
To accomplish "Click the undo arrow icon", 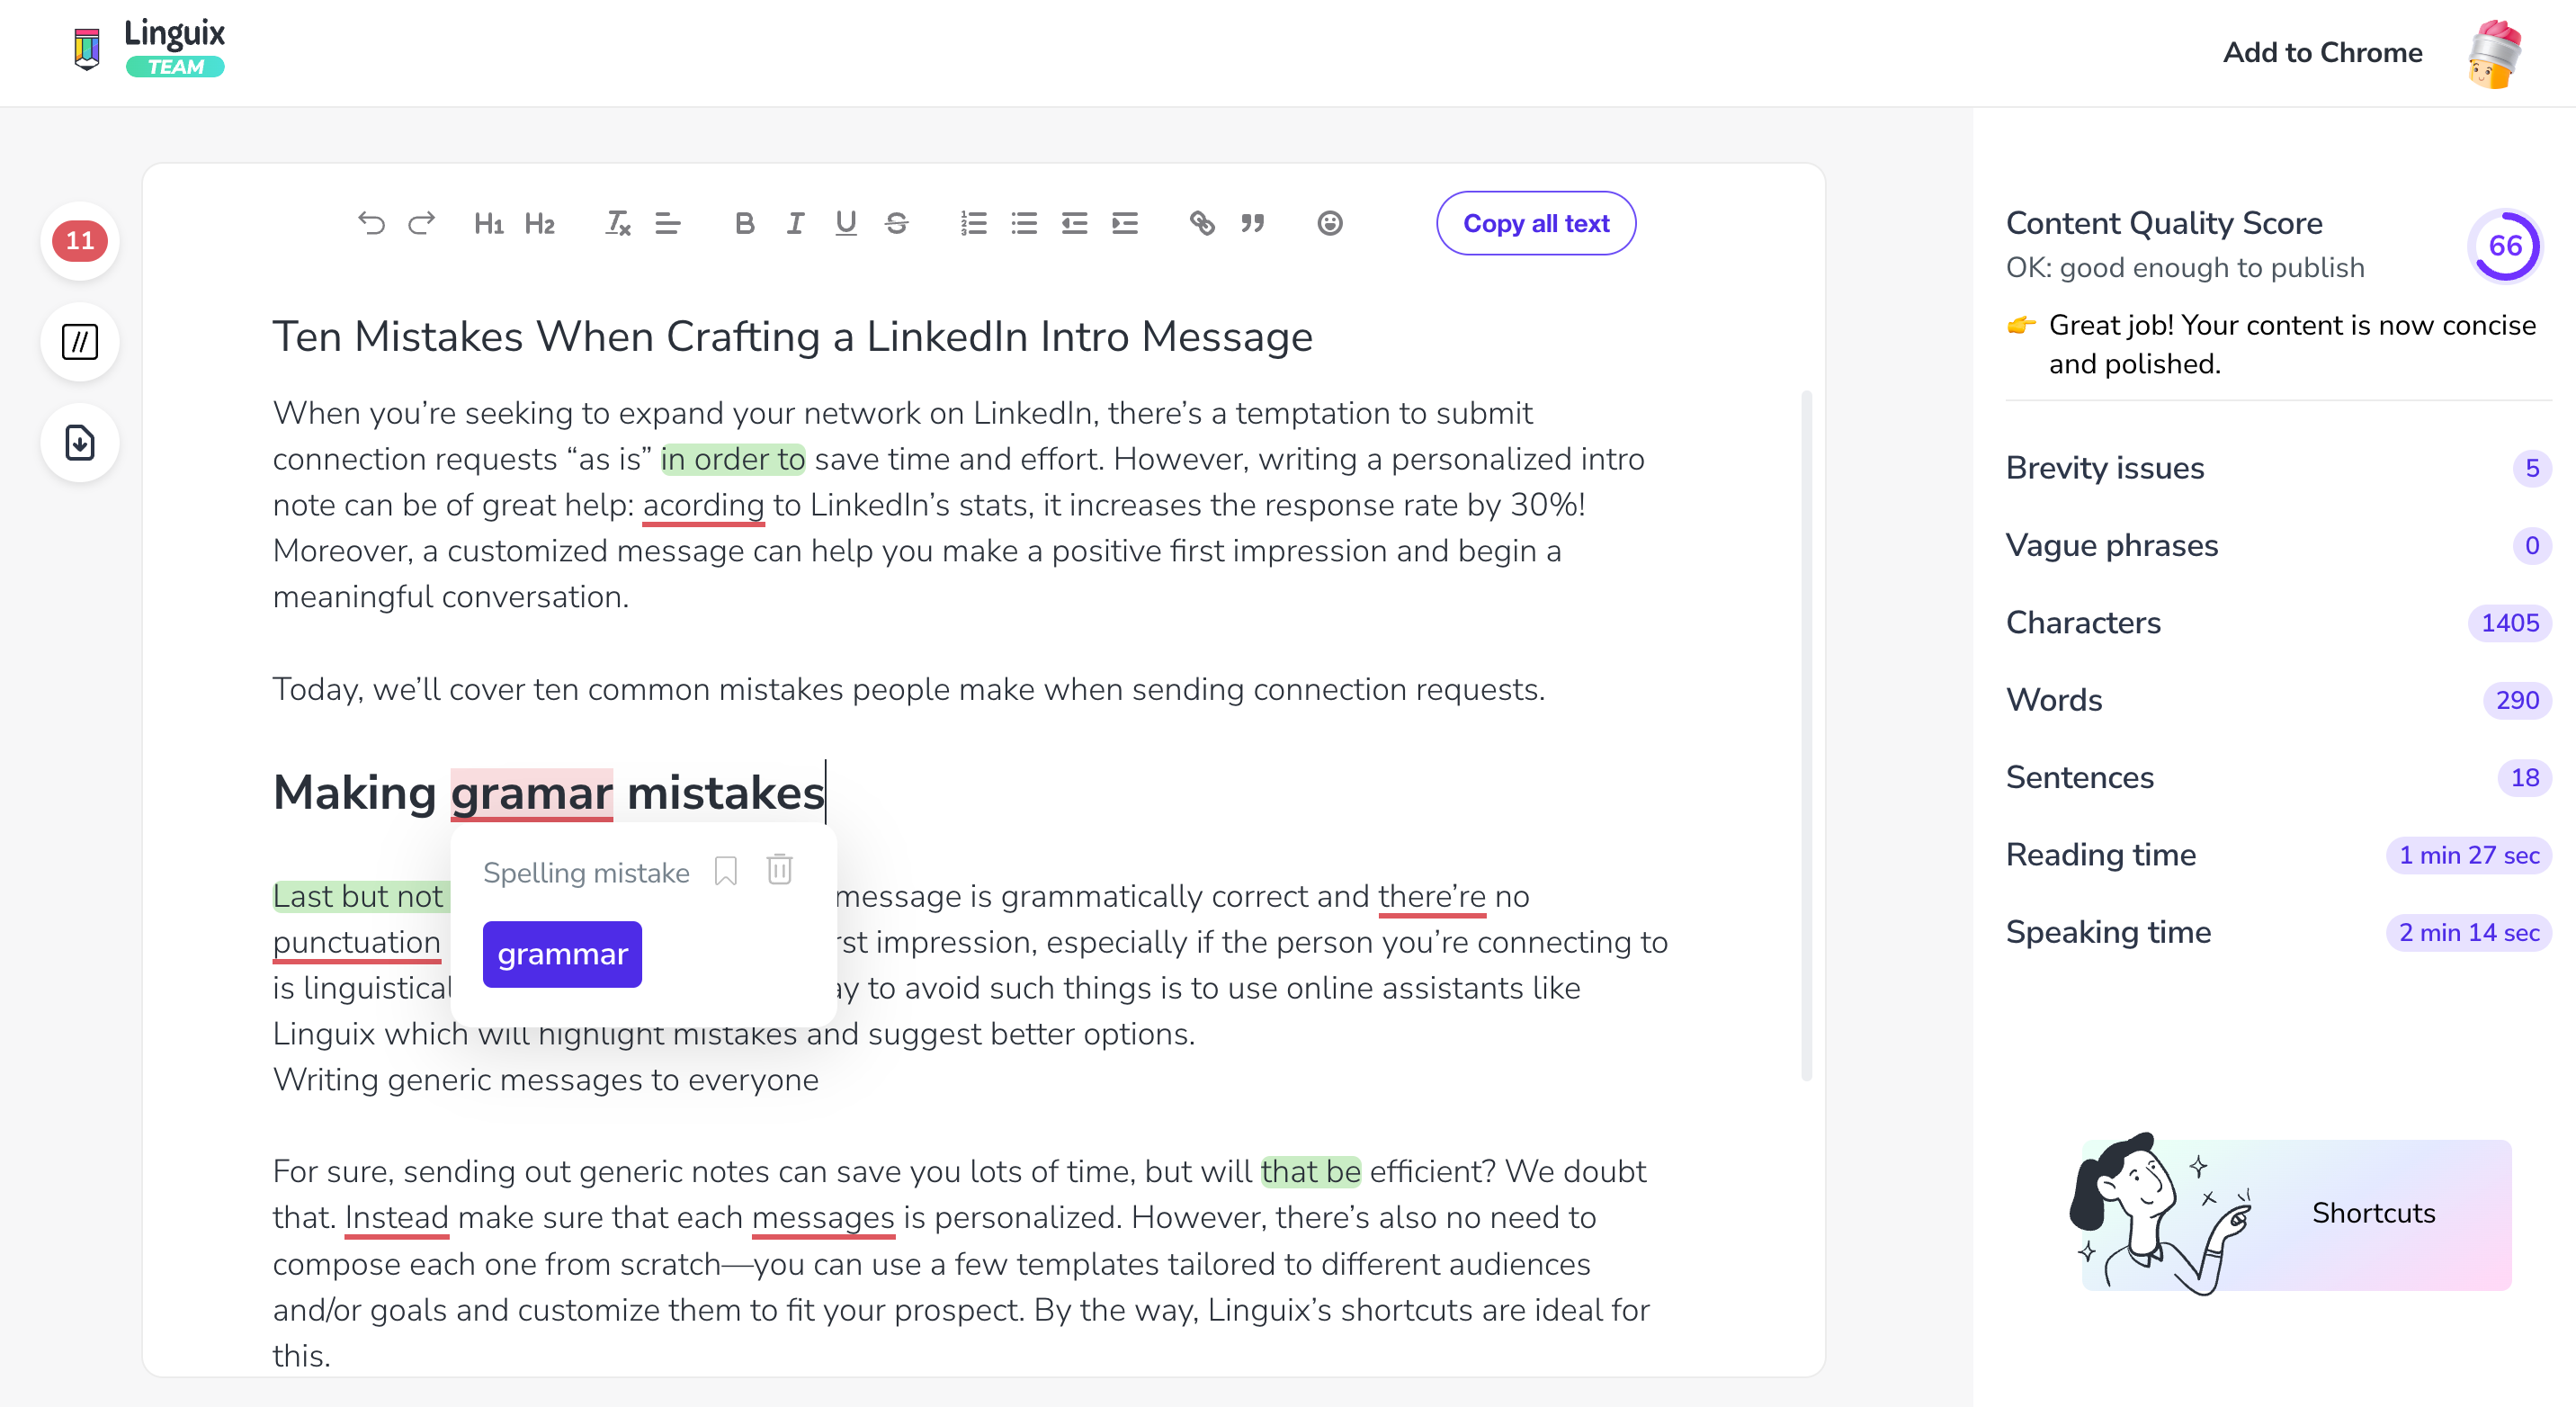I will (371, 223).
